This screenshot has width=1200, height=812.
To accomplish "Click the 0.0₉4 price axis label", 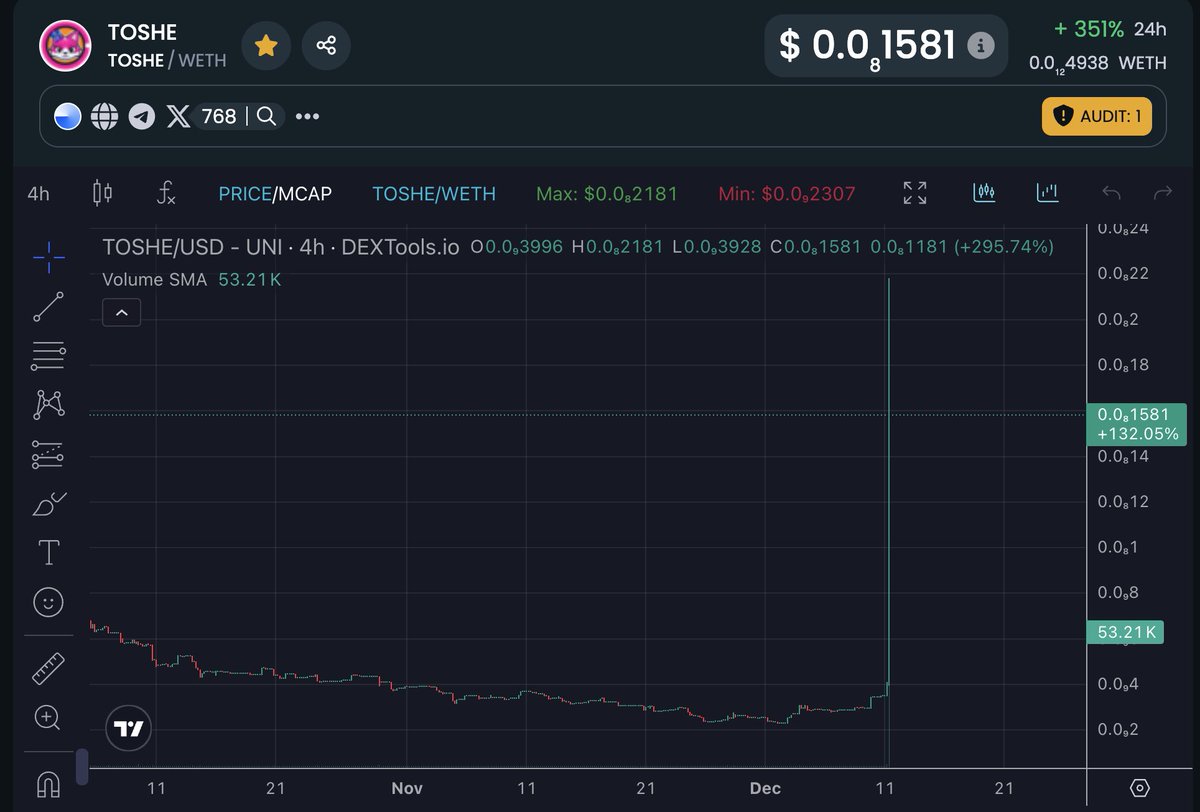I will pos(1119,684).
